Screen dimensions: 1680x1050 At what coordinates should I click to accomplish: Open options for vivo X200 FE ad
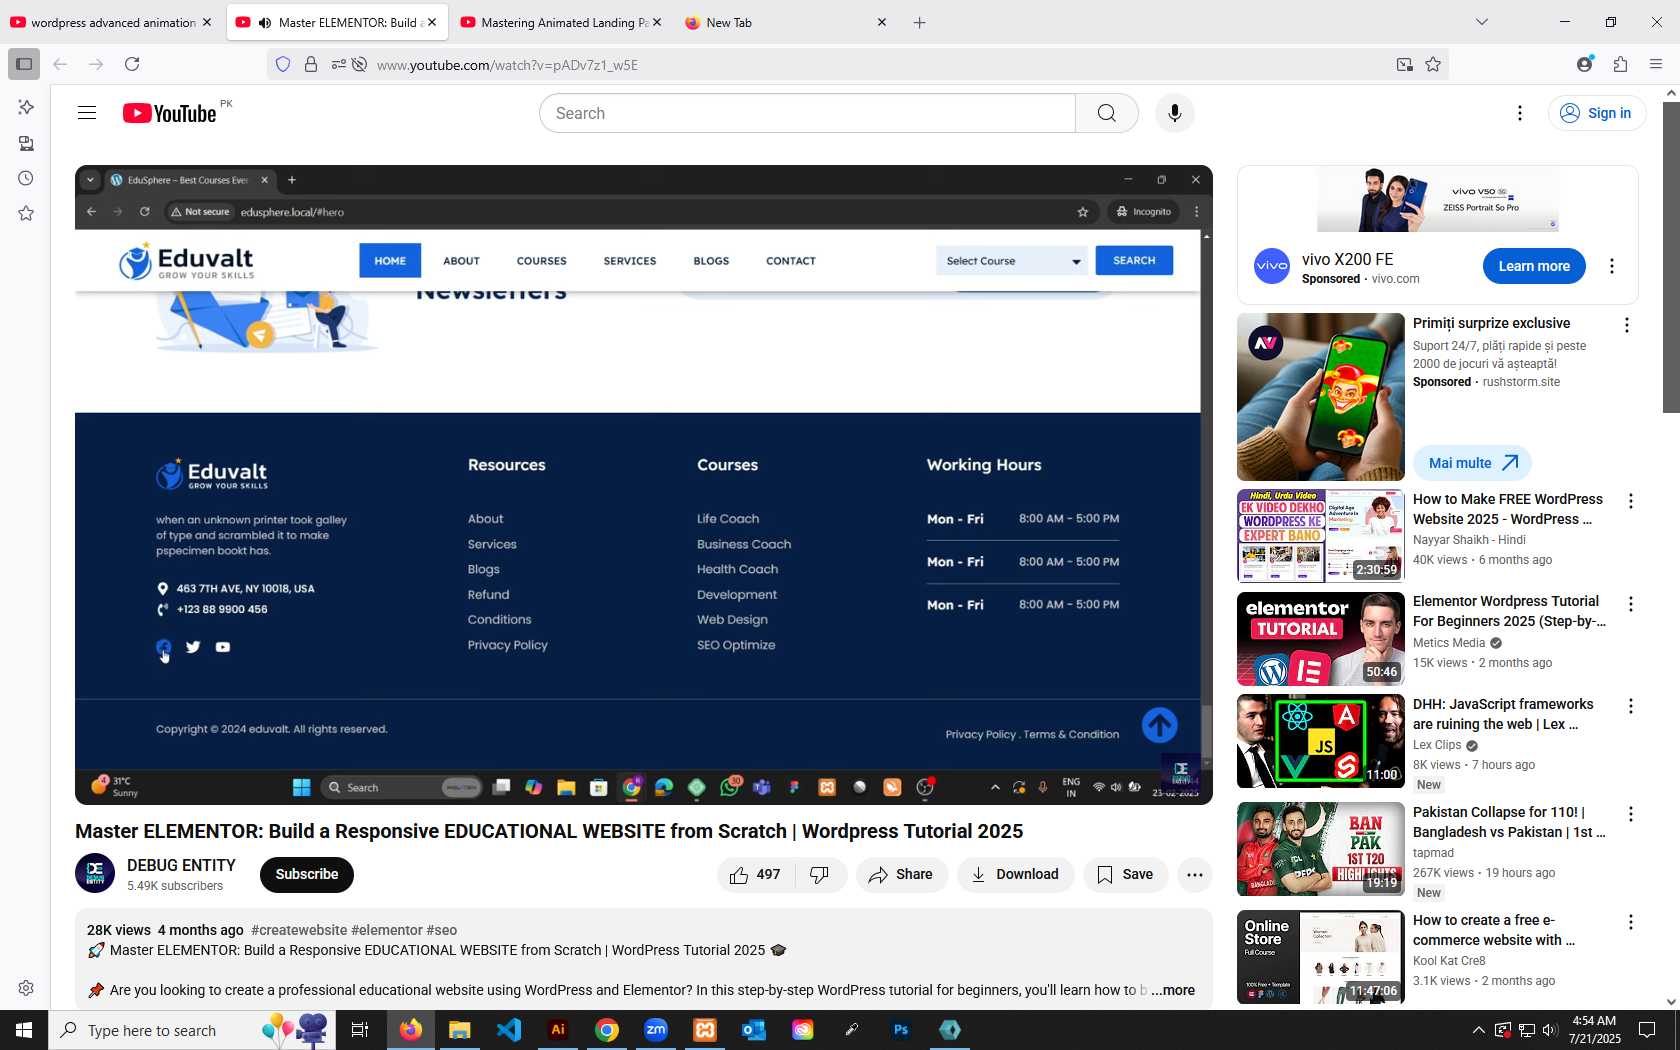click(1611, 266)
